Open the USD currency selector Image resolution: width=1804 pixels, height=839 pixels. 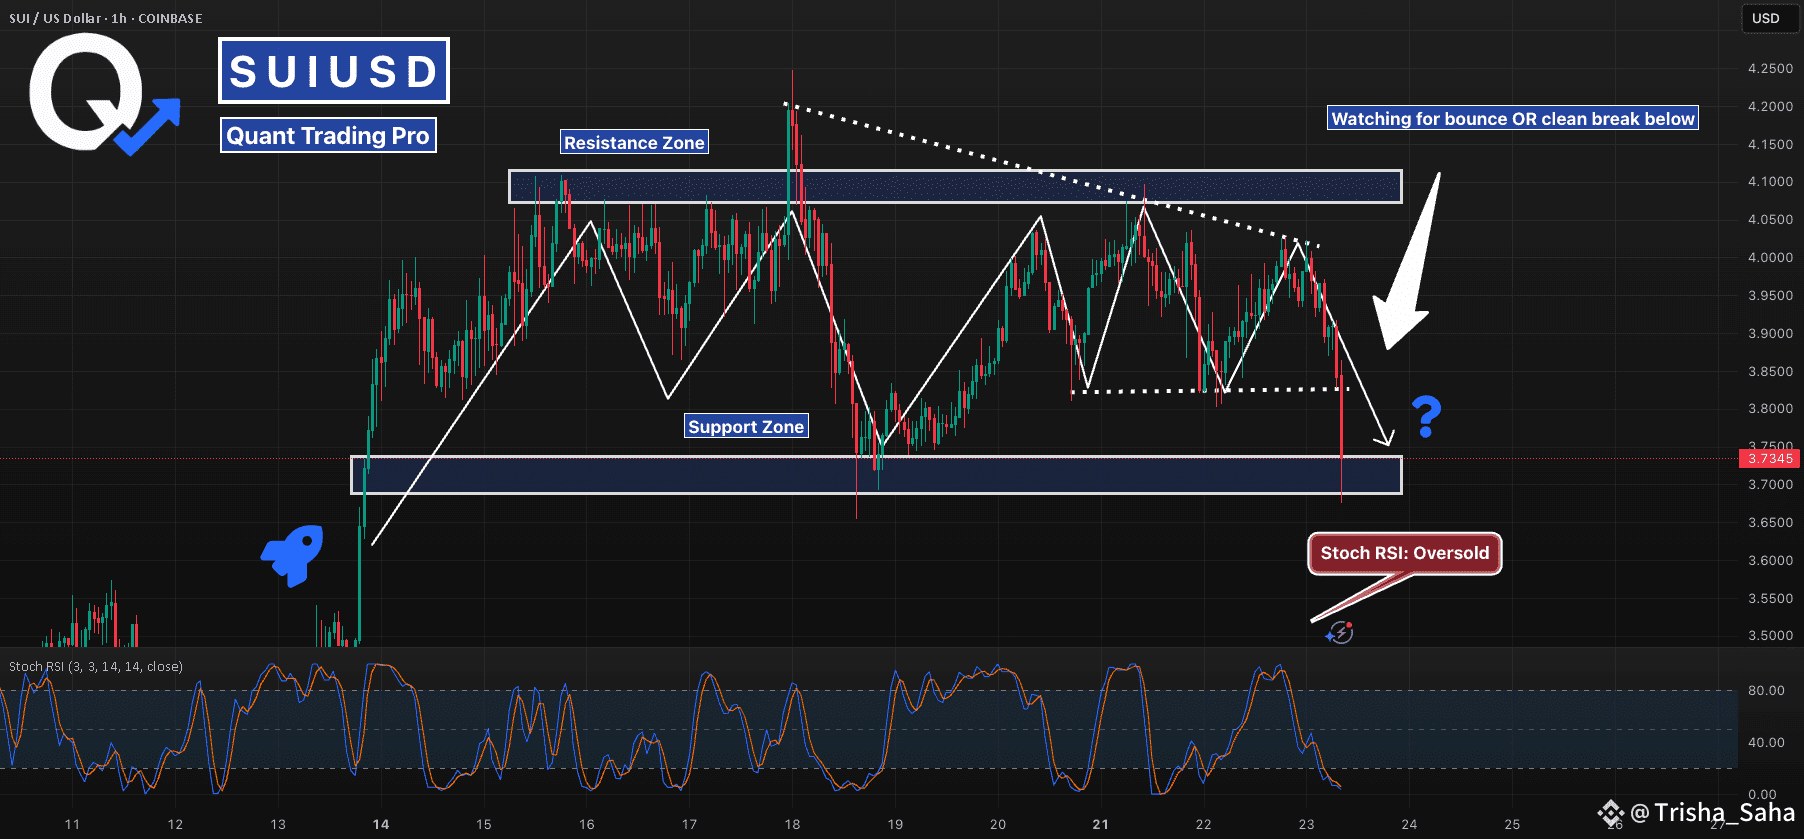coord(1765,18)
